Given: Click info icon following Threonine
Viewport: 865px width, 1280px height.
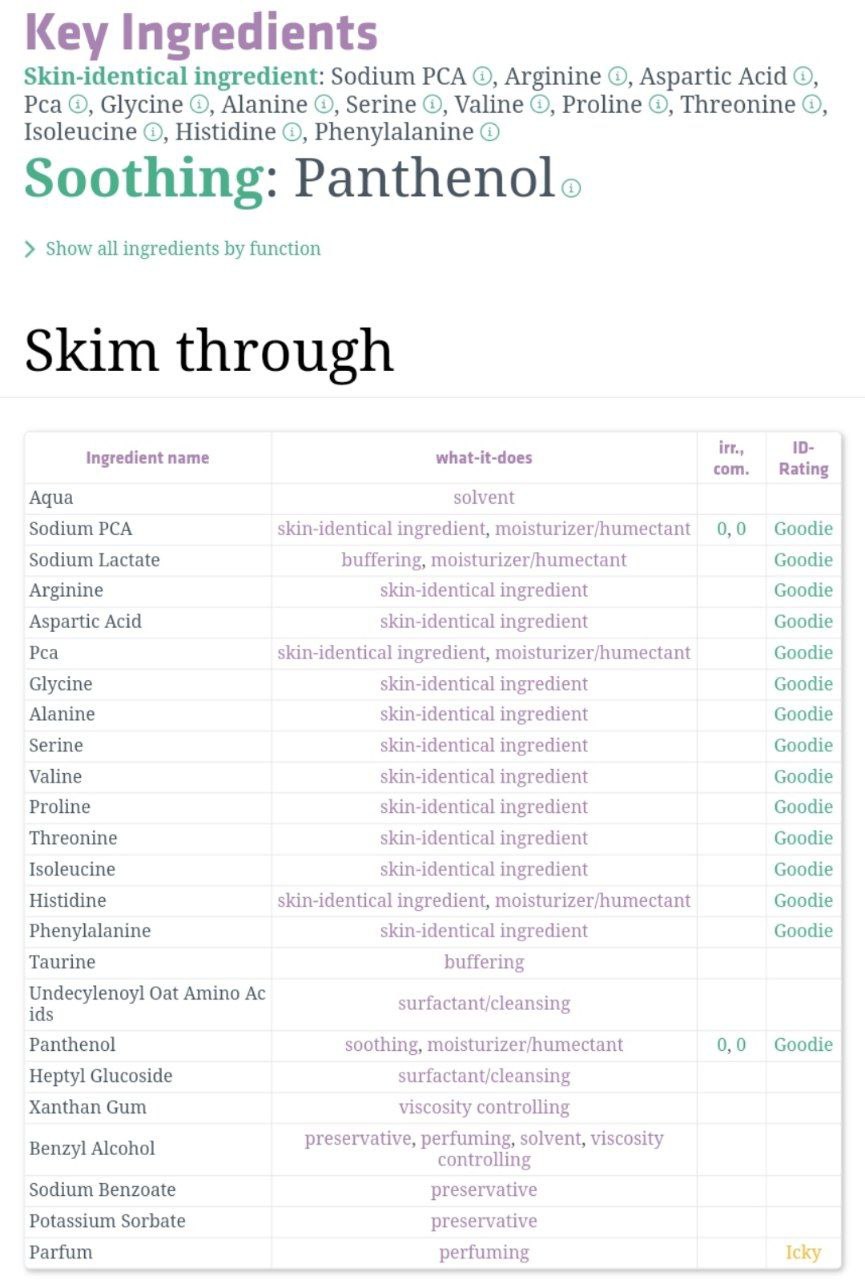Looking at the screenshot, I should pos(812,105).
